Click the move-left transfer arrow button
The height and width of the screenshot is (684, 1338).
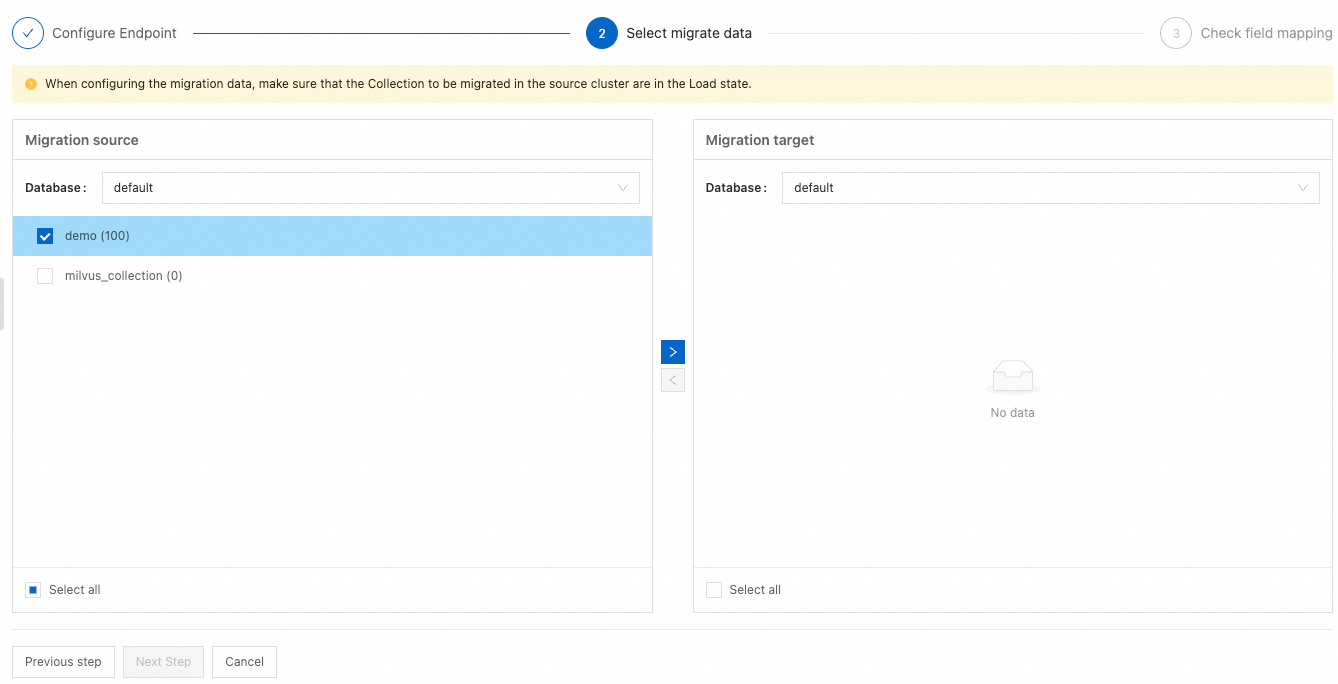(673, 380)
